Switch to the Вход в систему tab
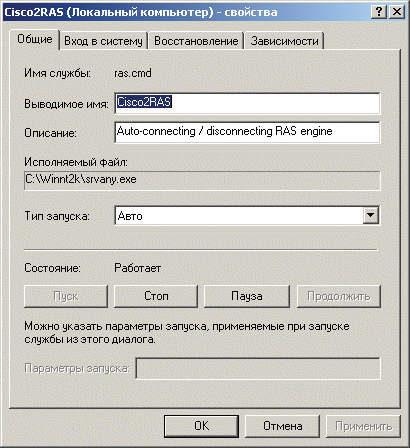 click(103, 41)
